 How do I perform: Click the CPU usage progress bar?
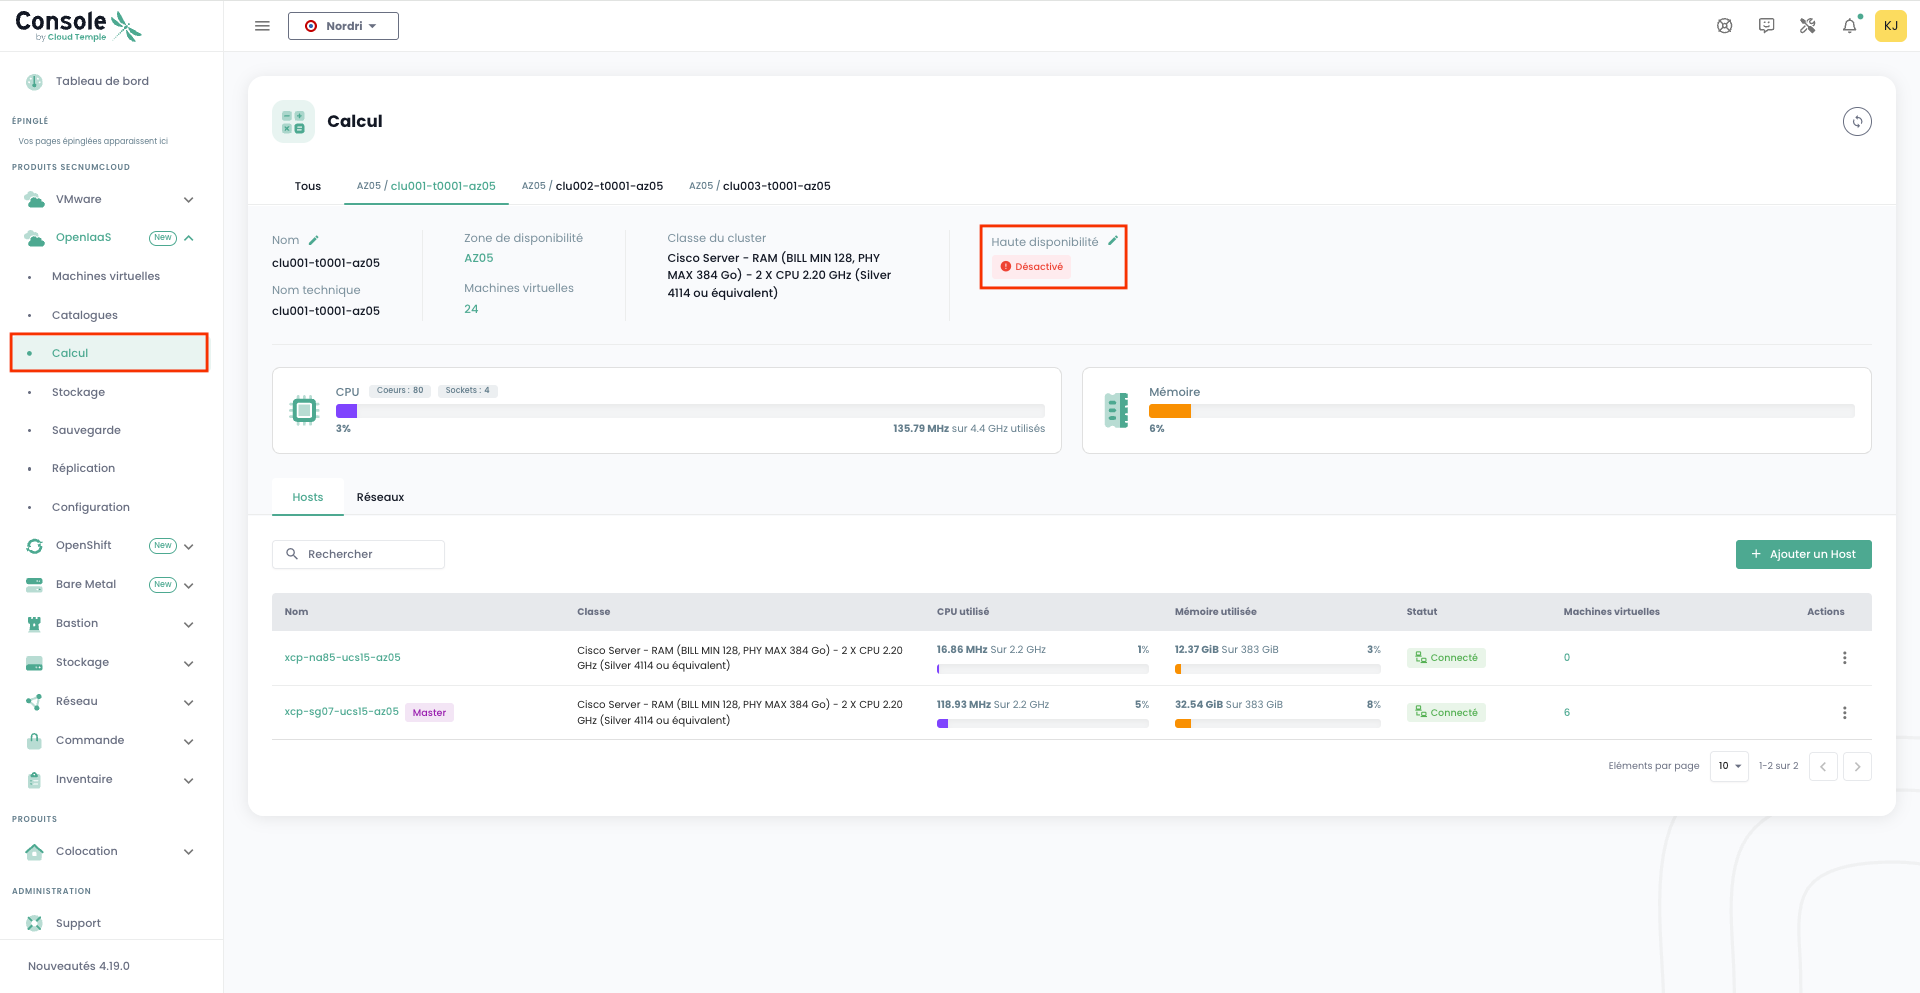690,411
